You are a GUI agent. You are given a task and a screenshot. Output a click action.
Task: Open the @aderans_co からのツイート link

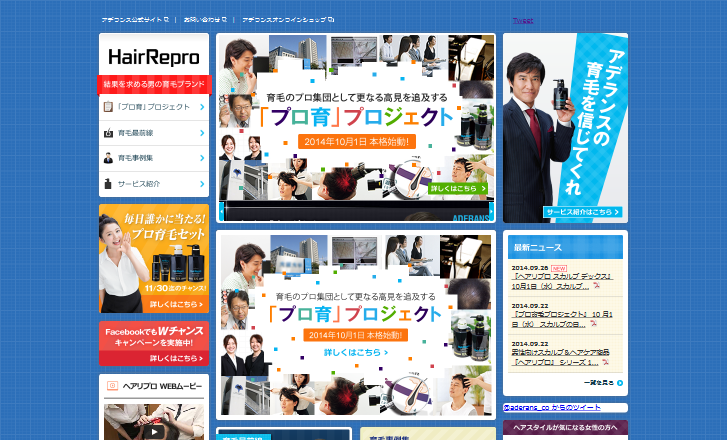552,408
